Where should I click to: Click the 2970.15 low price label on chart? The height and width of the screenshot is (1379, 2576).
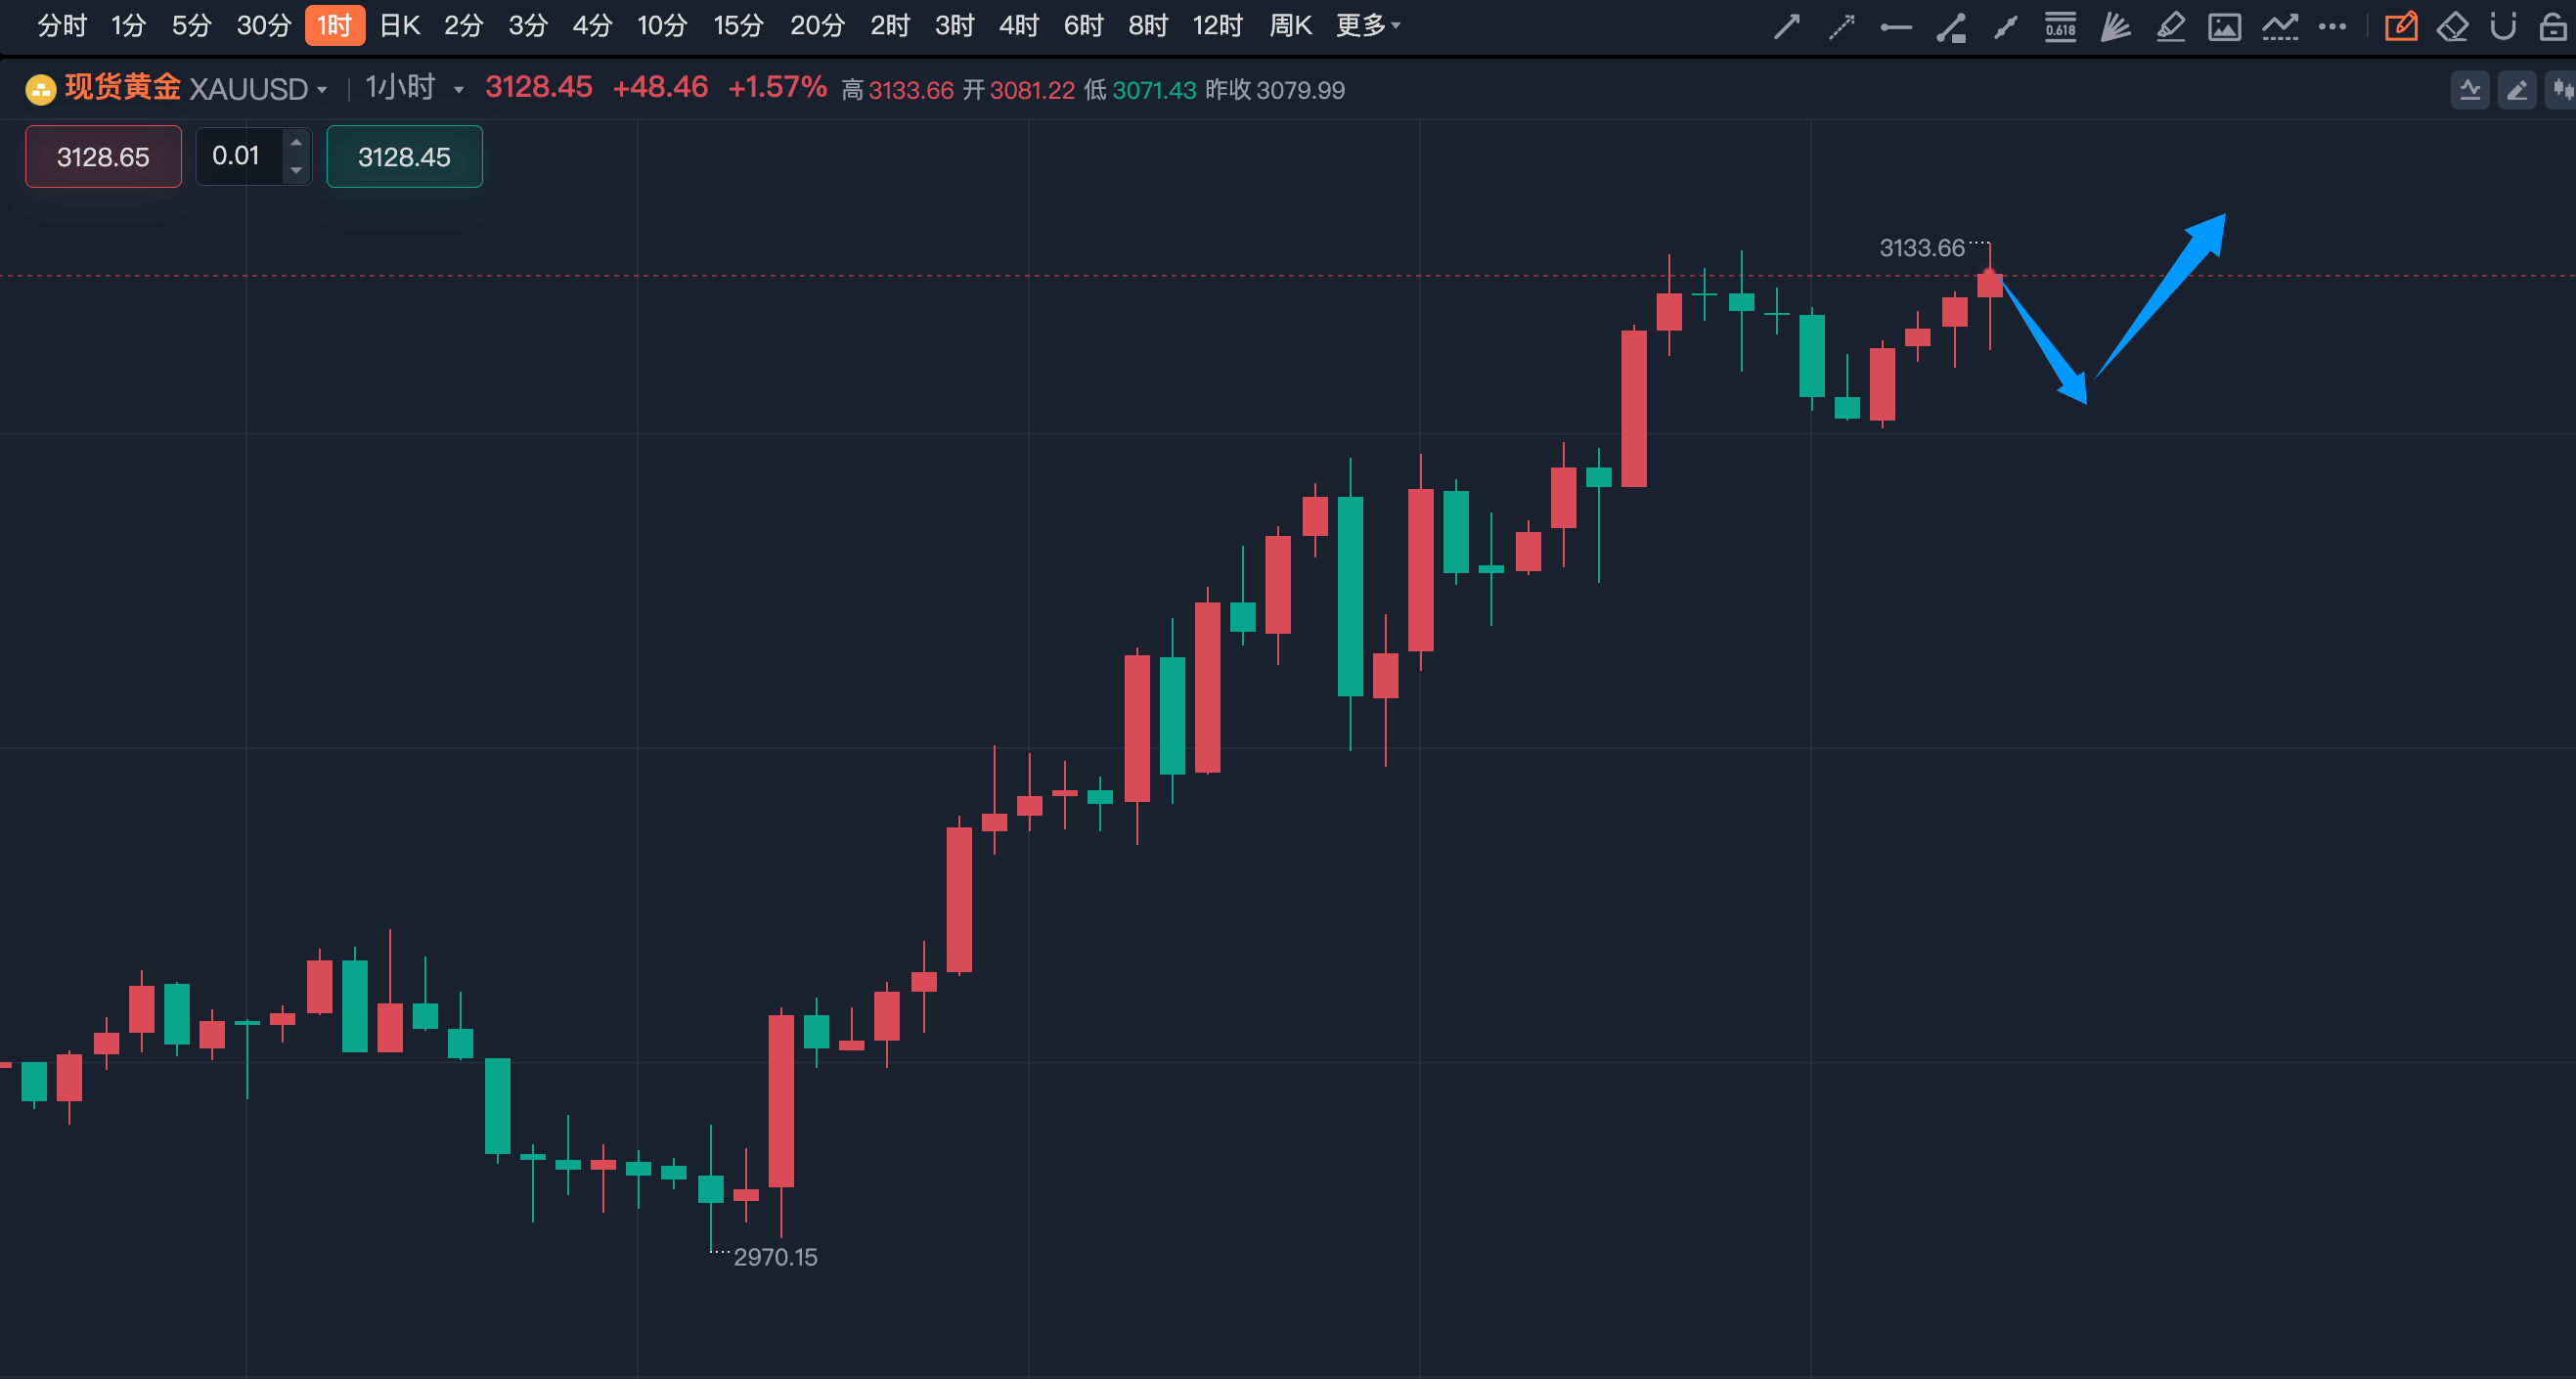[x=775, y=1257]
